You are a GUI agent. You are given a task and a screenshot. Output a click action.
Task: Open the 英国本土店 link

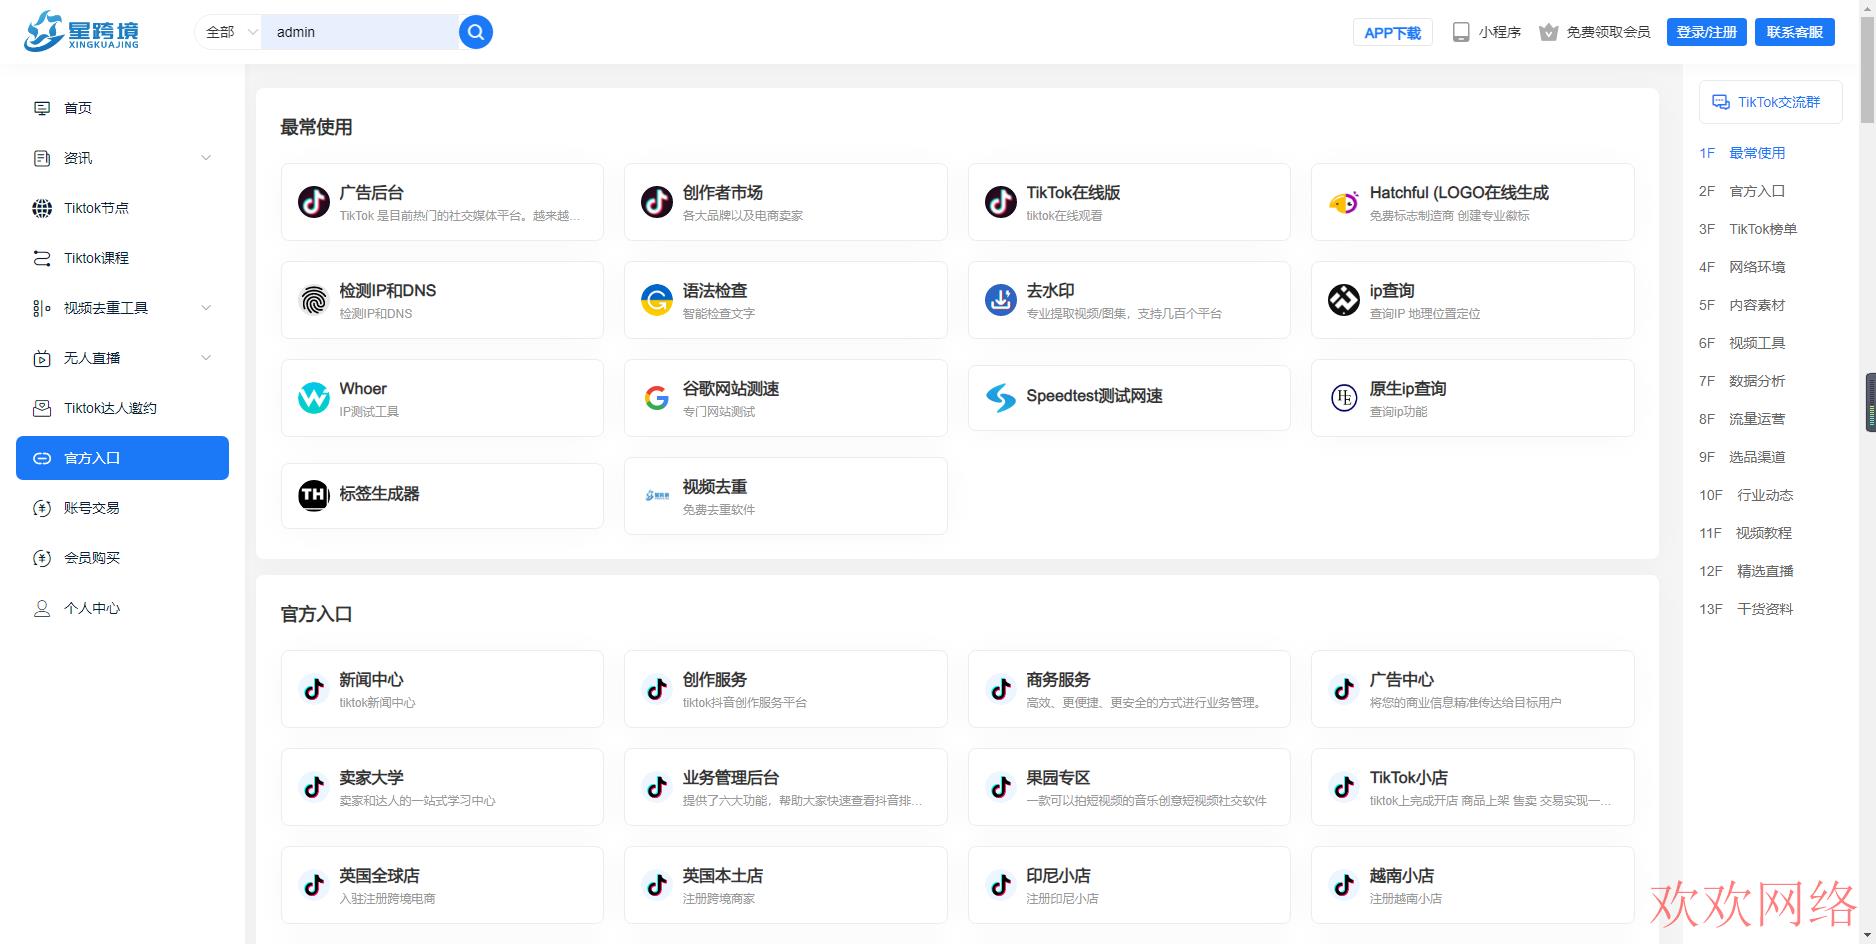[x=786, y=885]
